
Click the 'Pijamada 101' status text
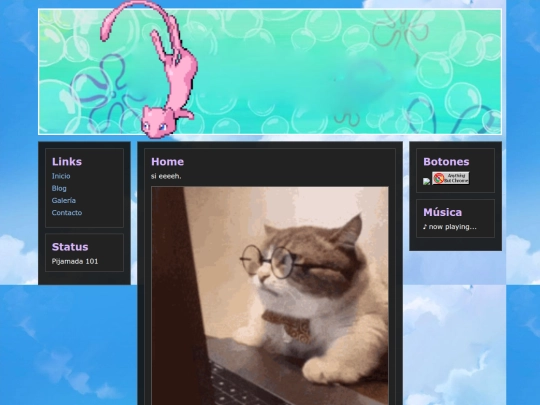point(75,261)
